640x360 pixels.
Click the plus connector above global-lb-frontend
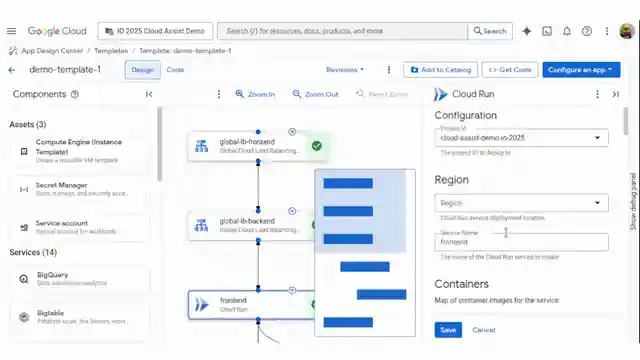click(x=292, y=132)
